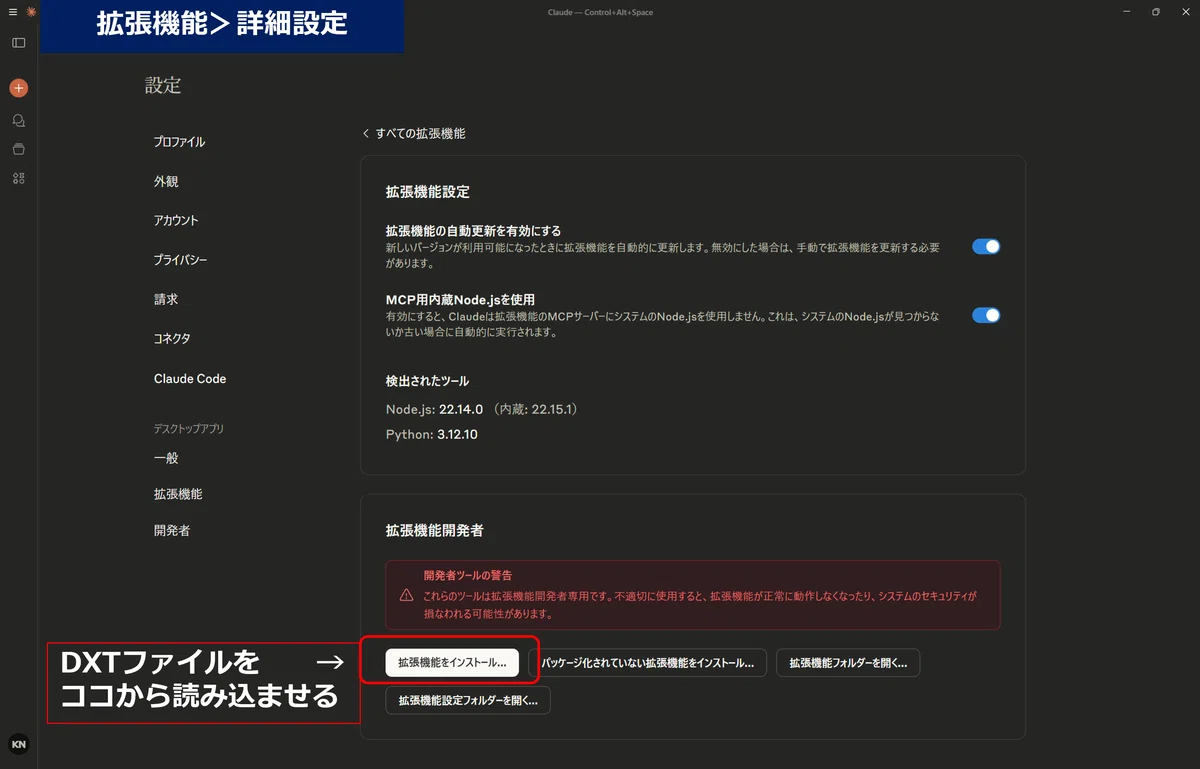1200x769 pixels.
Task: Start a new chat with plus icon
Action: (x=18, y=88)
